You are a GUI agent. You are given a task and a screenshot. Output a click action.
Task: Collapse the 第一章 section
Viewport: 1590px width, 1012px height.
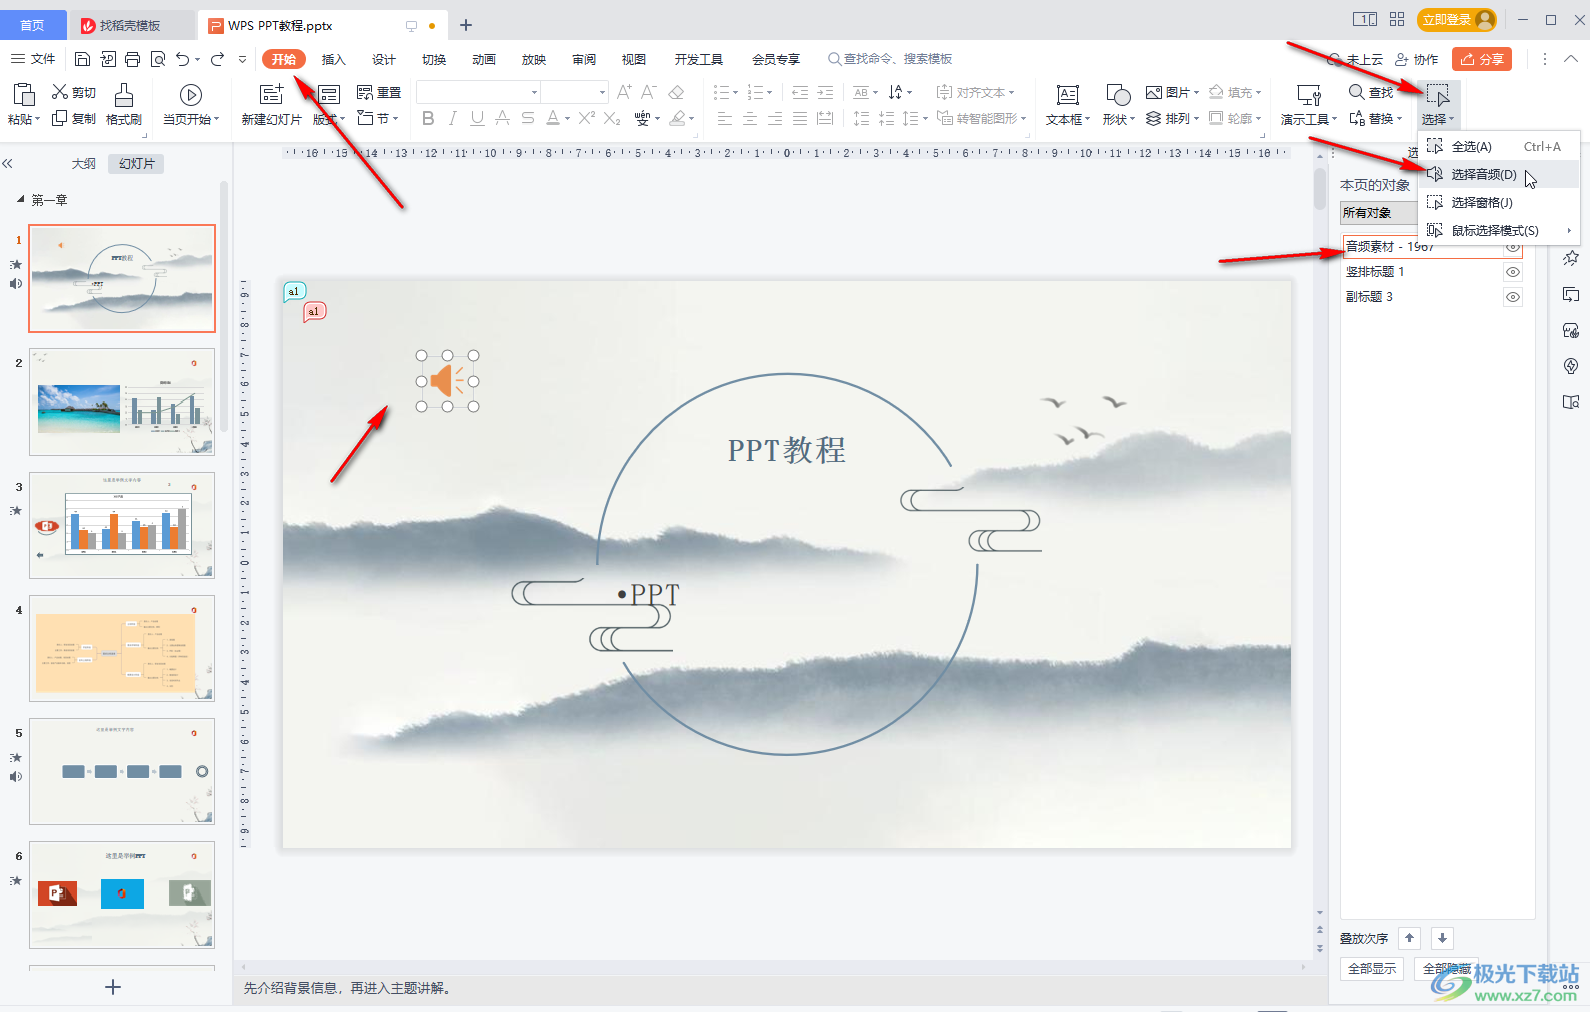21,199
